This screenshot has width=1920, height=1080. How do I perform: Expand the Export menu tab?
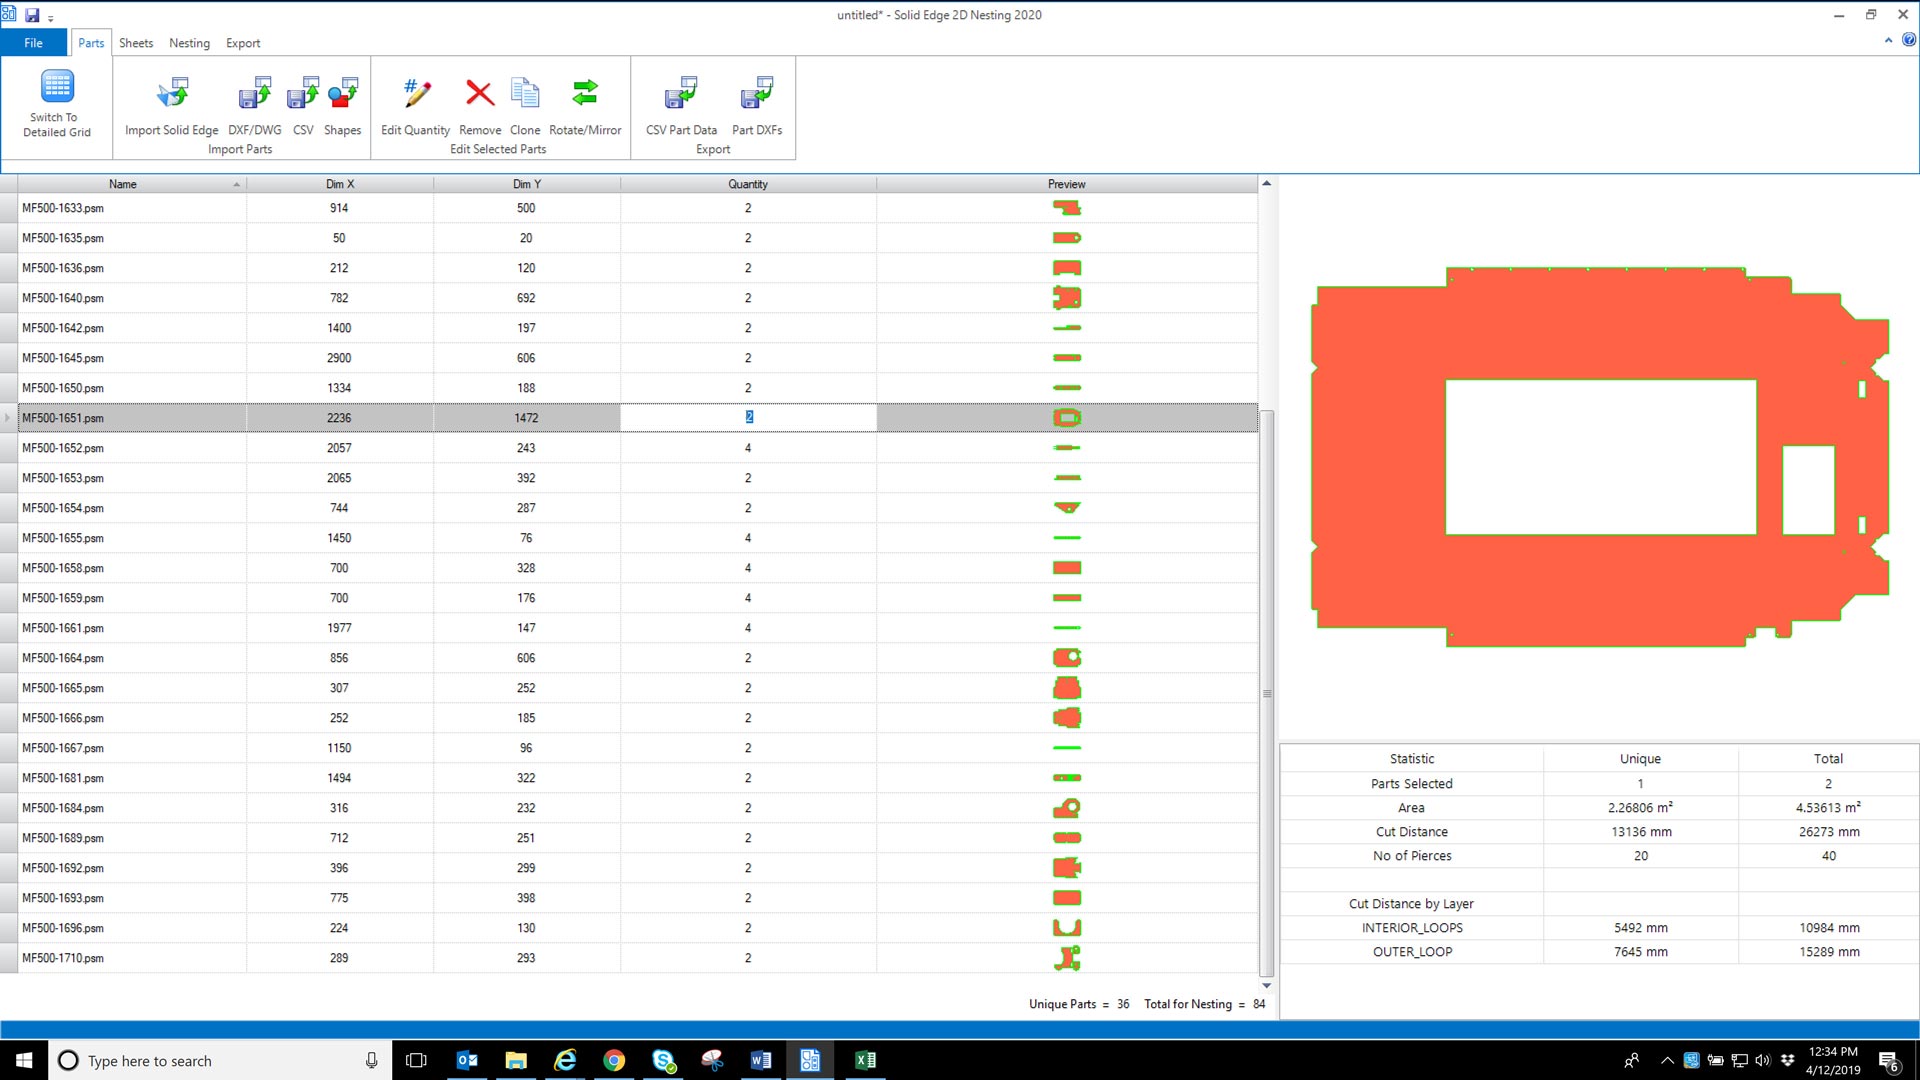pos(243,44)
